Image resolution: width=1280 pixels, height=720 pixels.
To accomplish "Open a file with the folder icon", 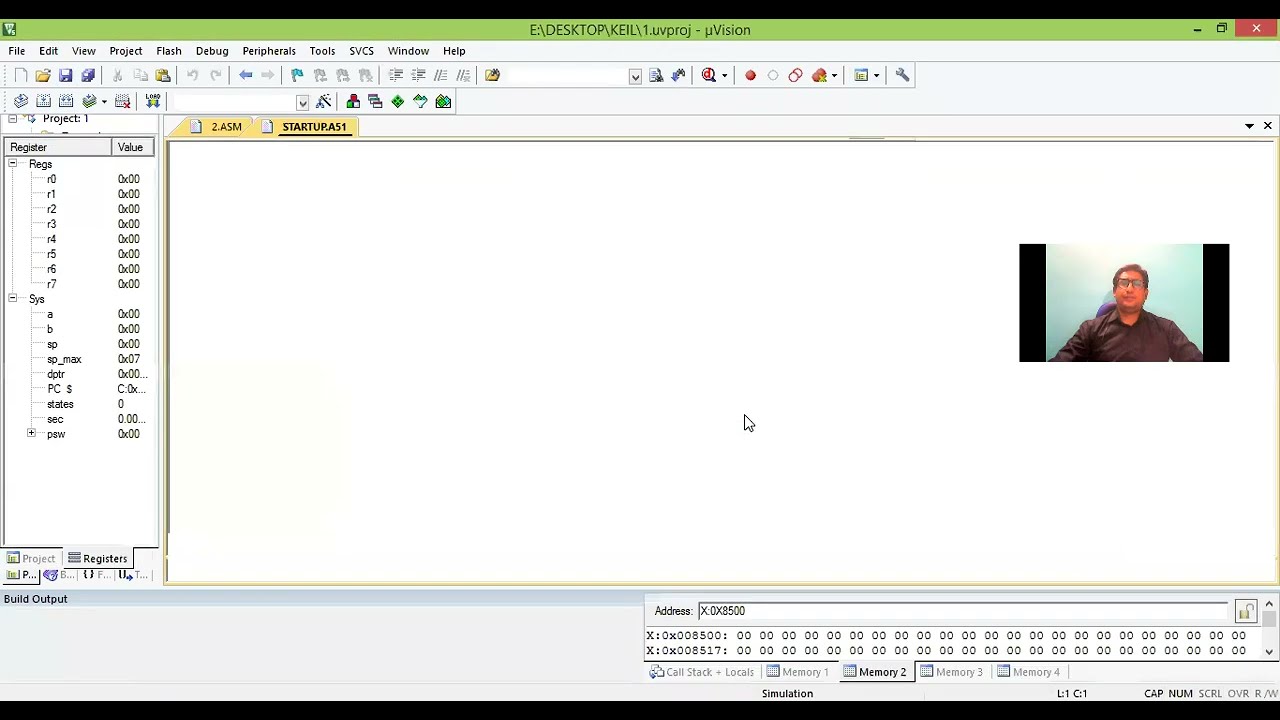I will pos(43,75).
